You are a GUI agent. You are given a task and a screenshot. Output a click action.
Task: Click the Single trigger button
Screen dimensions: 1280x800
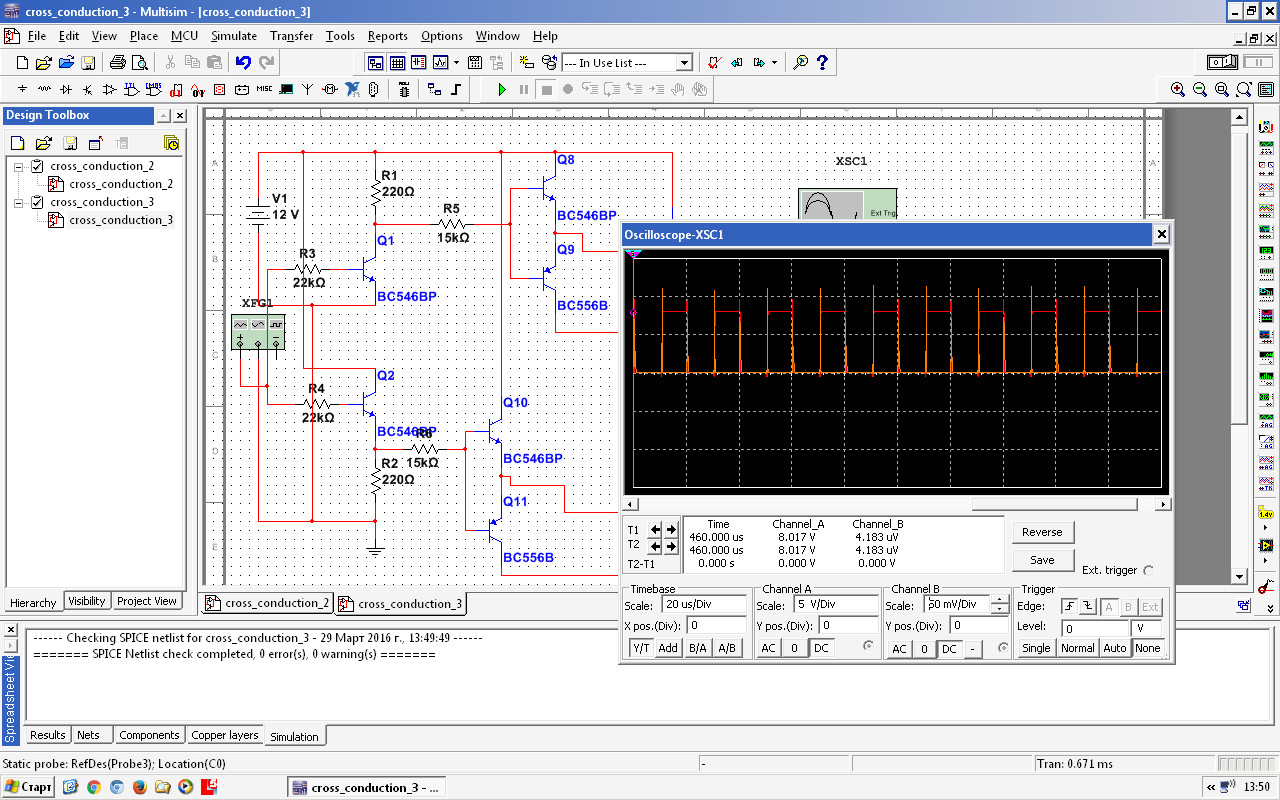click(1036, 648)
